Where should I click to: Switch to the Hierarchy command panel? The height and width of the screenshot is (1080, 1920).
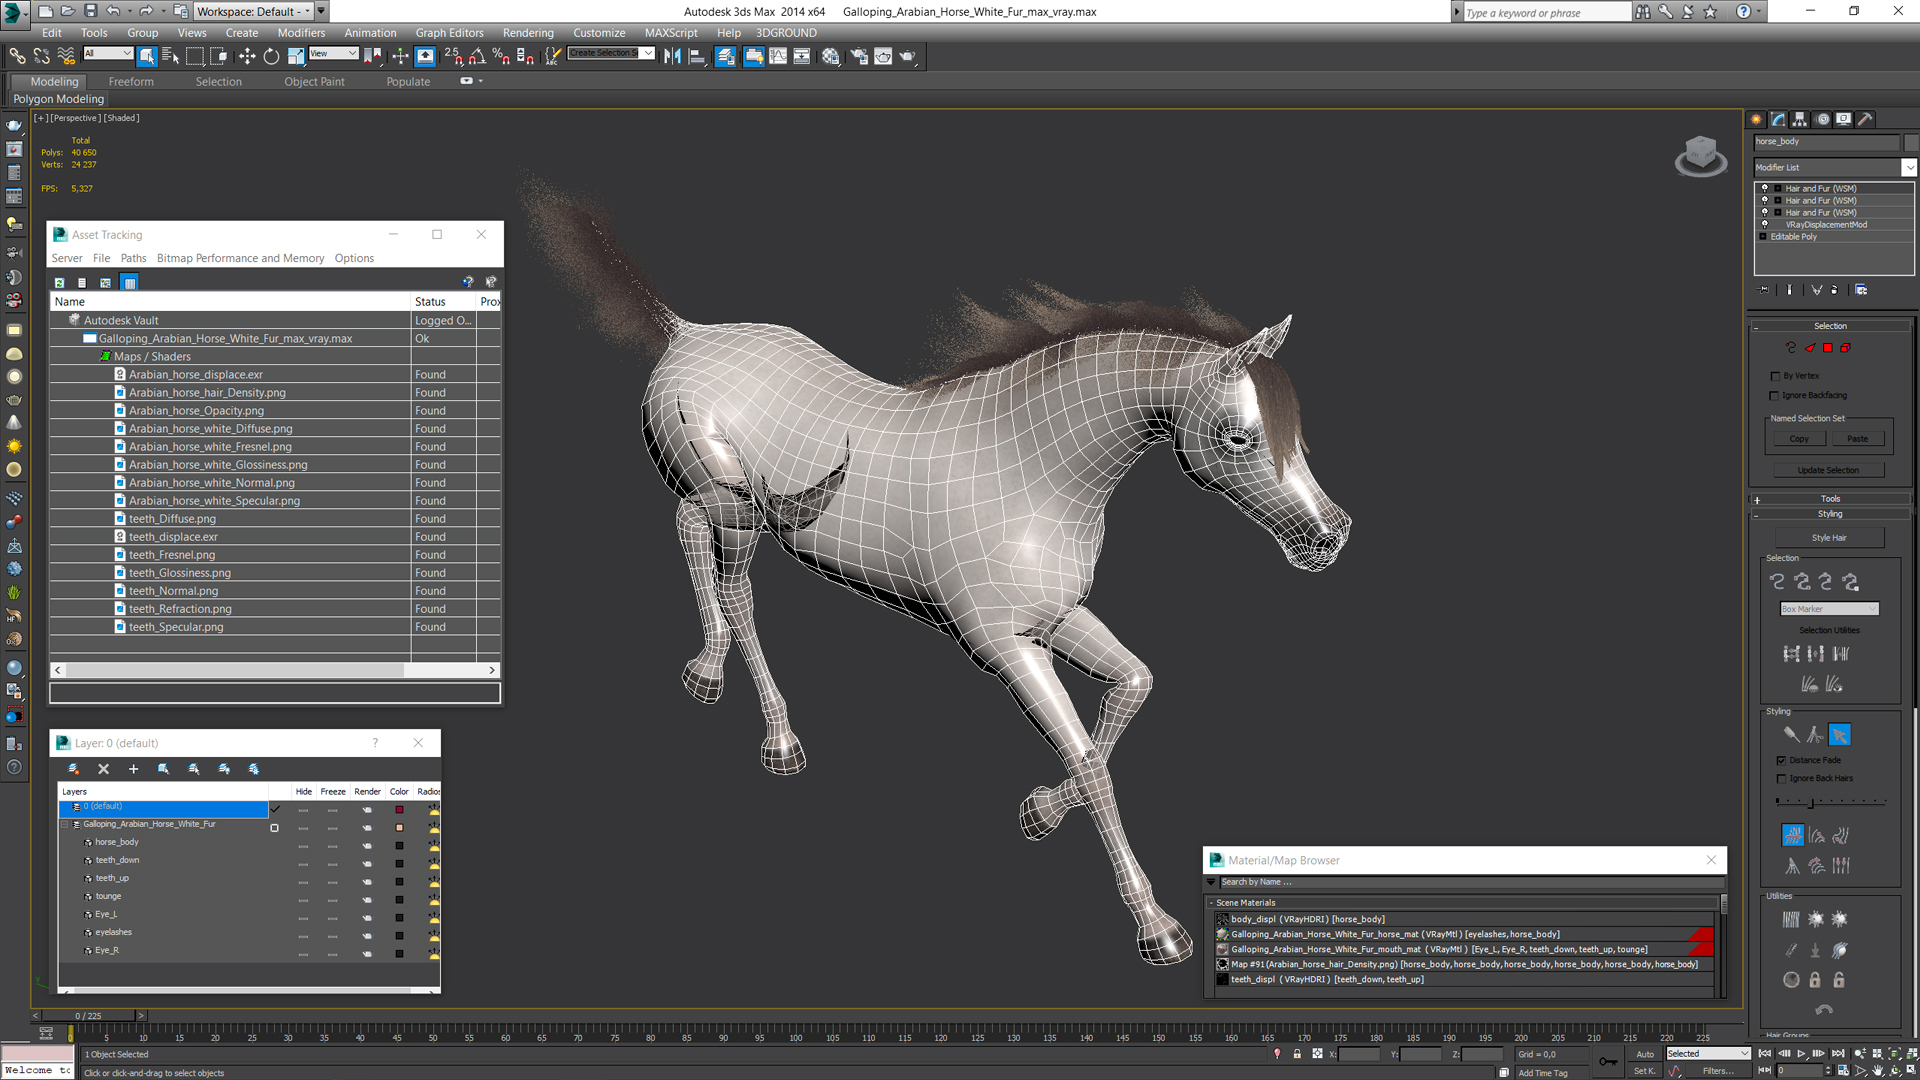(x=1800, y=119)
